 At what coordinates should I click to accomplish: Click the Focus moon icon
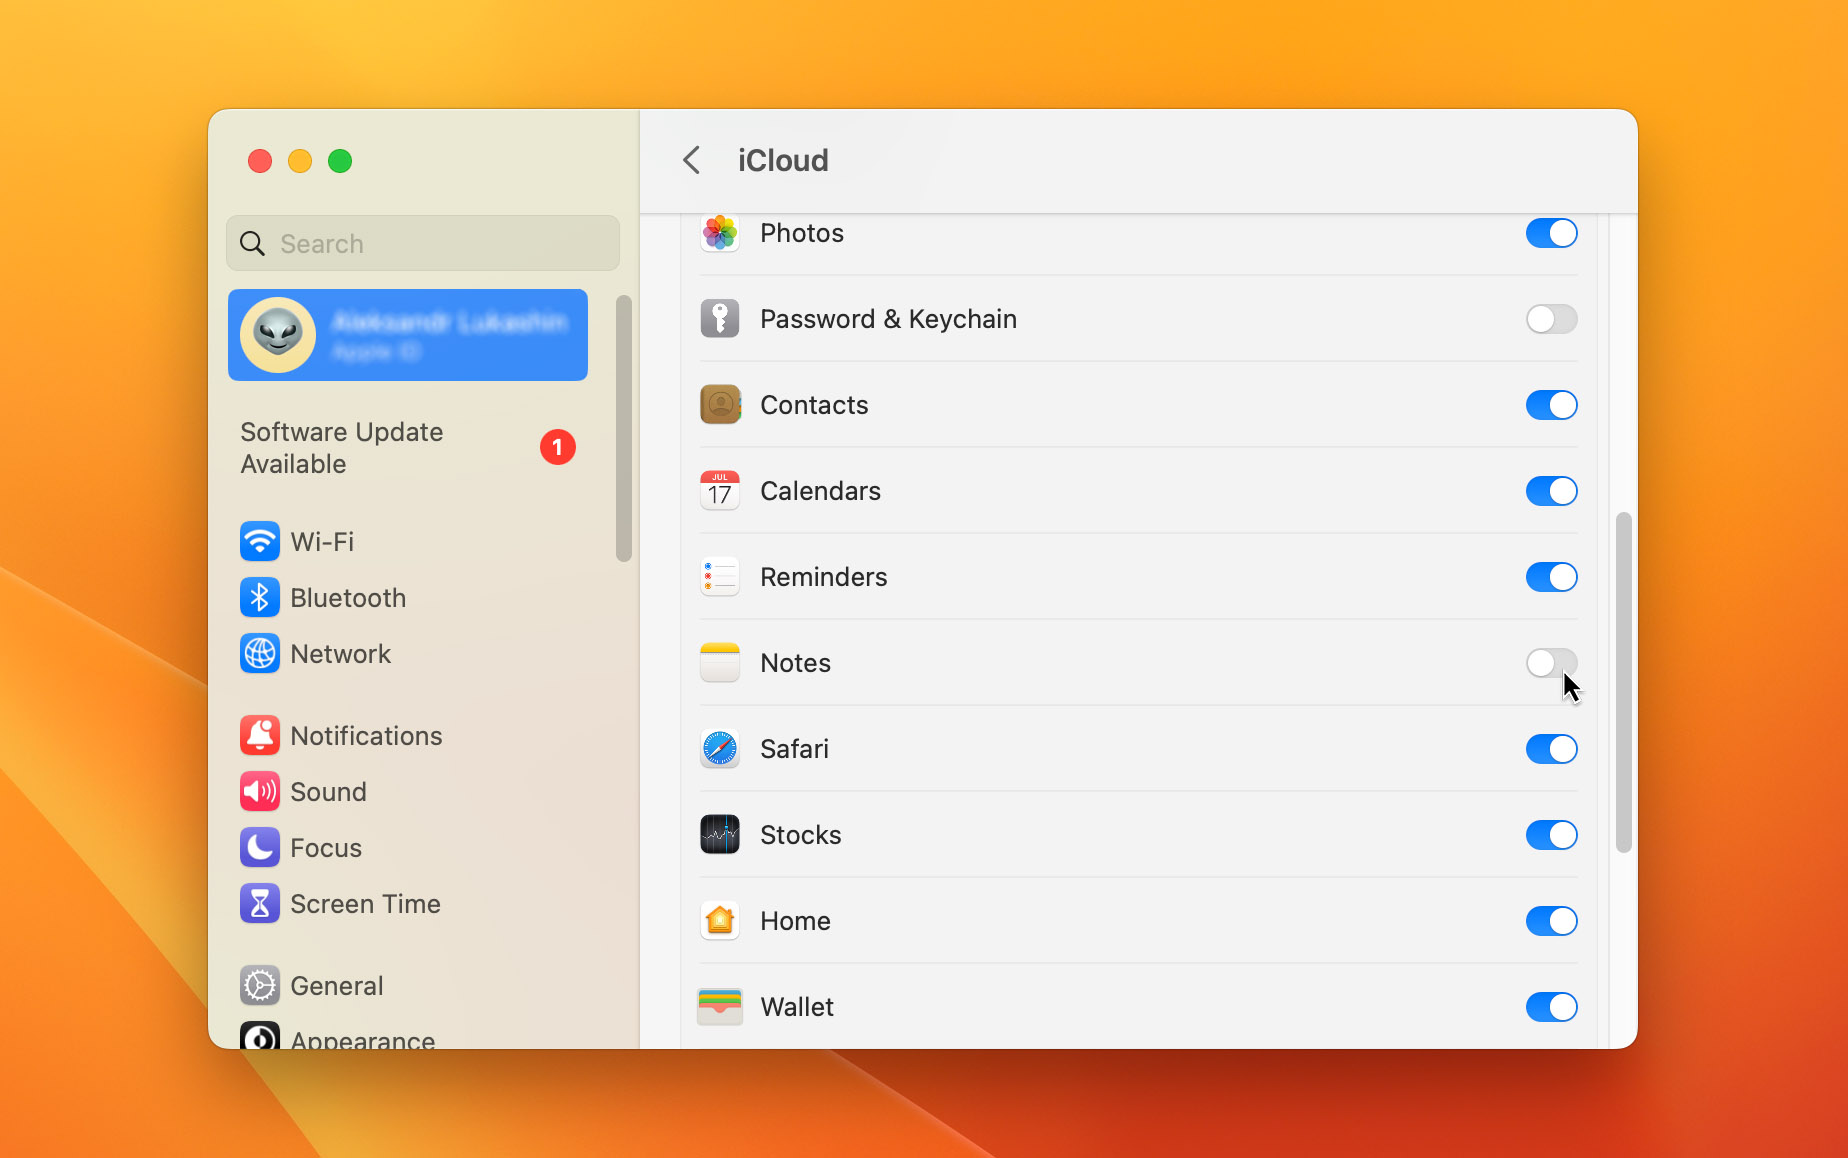(x=260, y=848)
